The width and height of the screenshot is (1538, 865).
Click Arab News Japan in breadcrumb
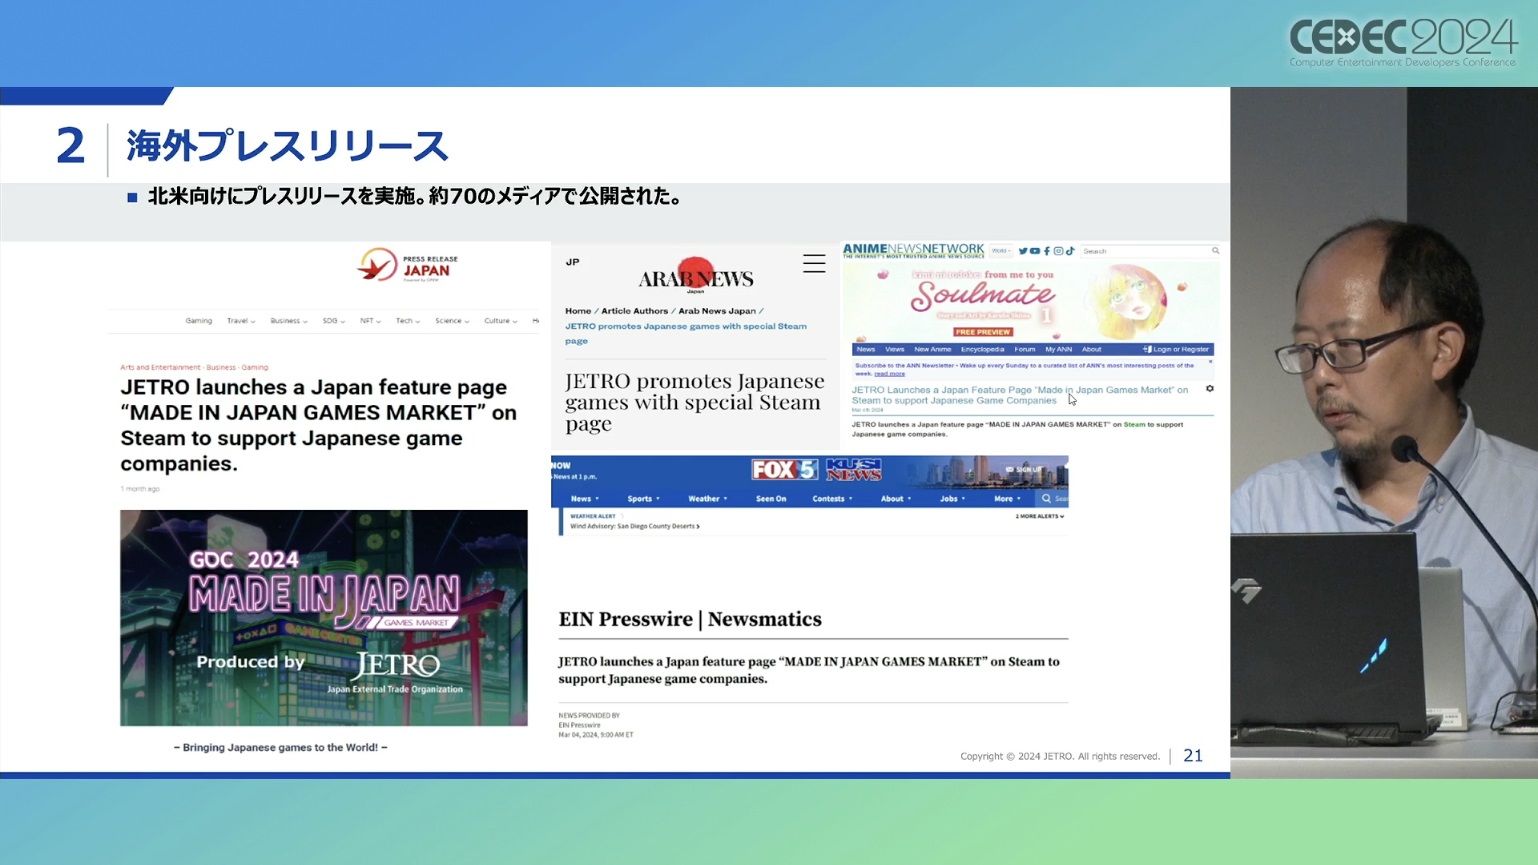[x=717, y=311]
